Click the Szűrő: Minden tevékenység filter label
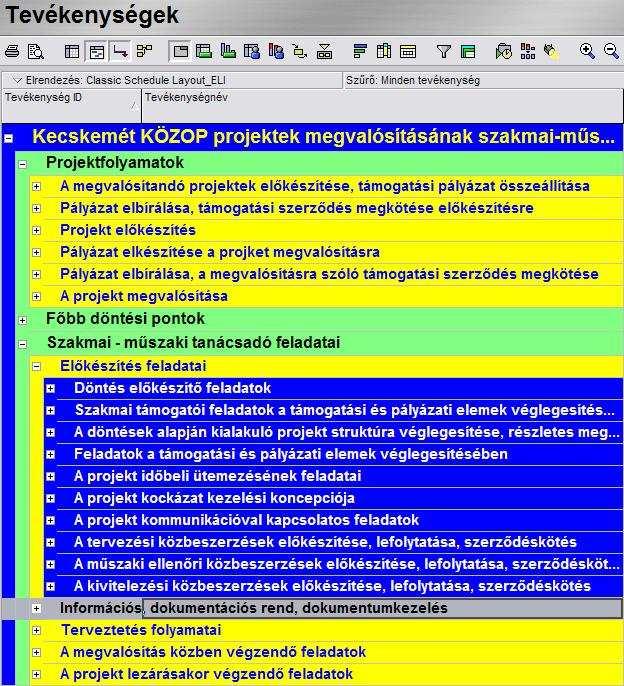The height and width of the screenshot is (686, 624). click(x=413, y=80)
